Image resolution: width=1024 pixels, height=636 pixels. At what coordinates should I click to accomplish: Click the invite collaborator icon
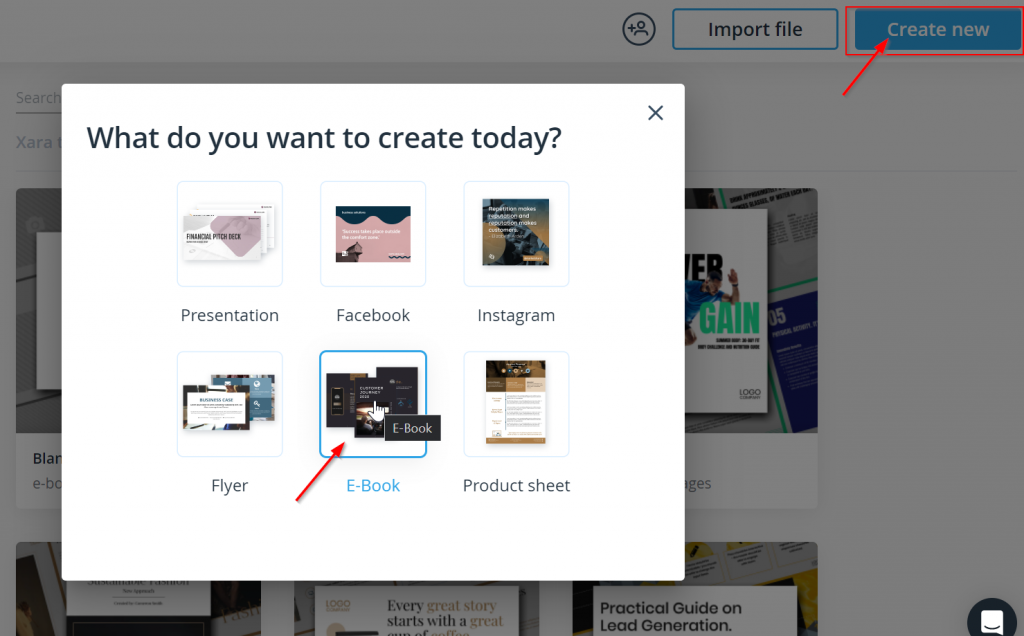point(638,29)
